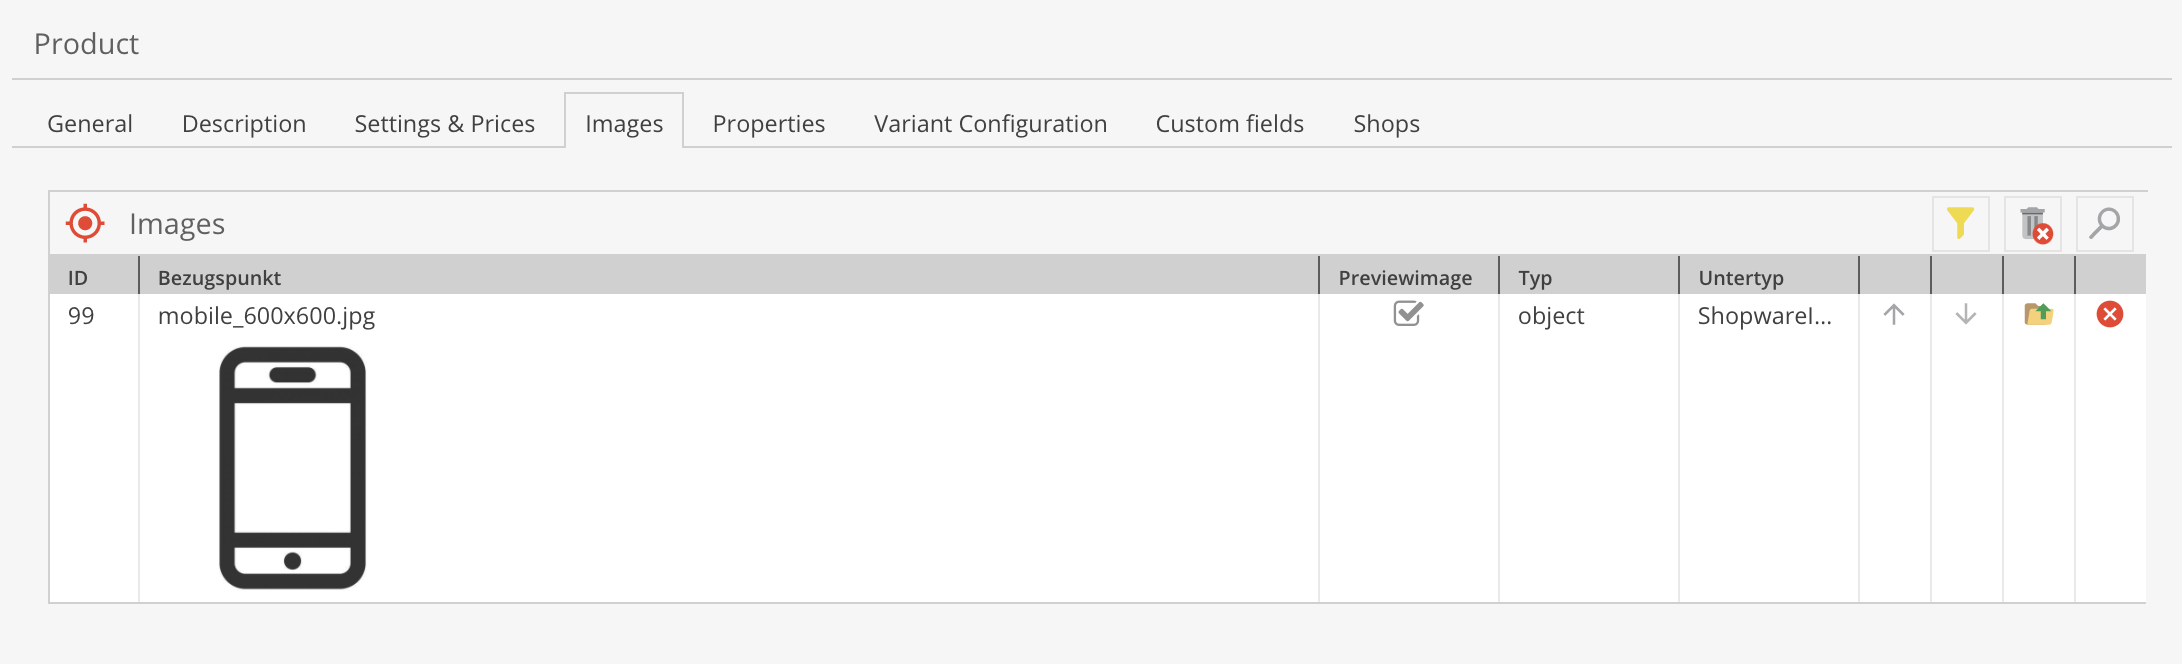2182x664 pixels.
Task: Click the Bezugspunkt column header
Action: click(219, 278)
